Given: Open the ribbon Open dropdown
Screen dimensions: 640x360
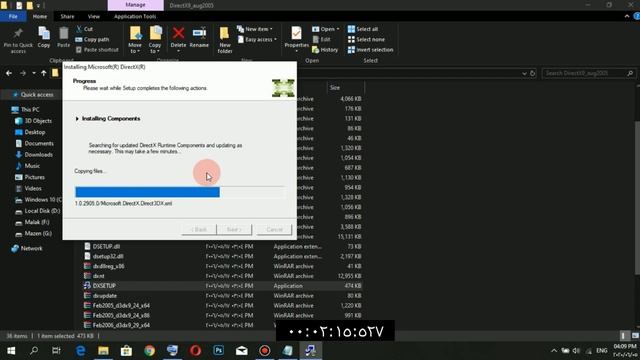Looking at the screenshot, I should click(x=326, y=29).
